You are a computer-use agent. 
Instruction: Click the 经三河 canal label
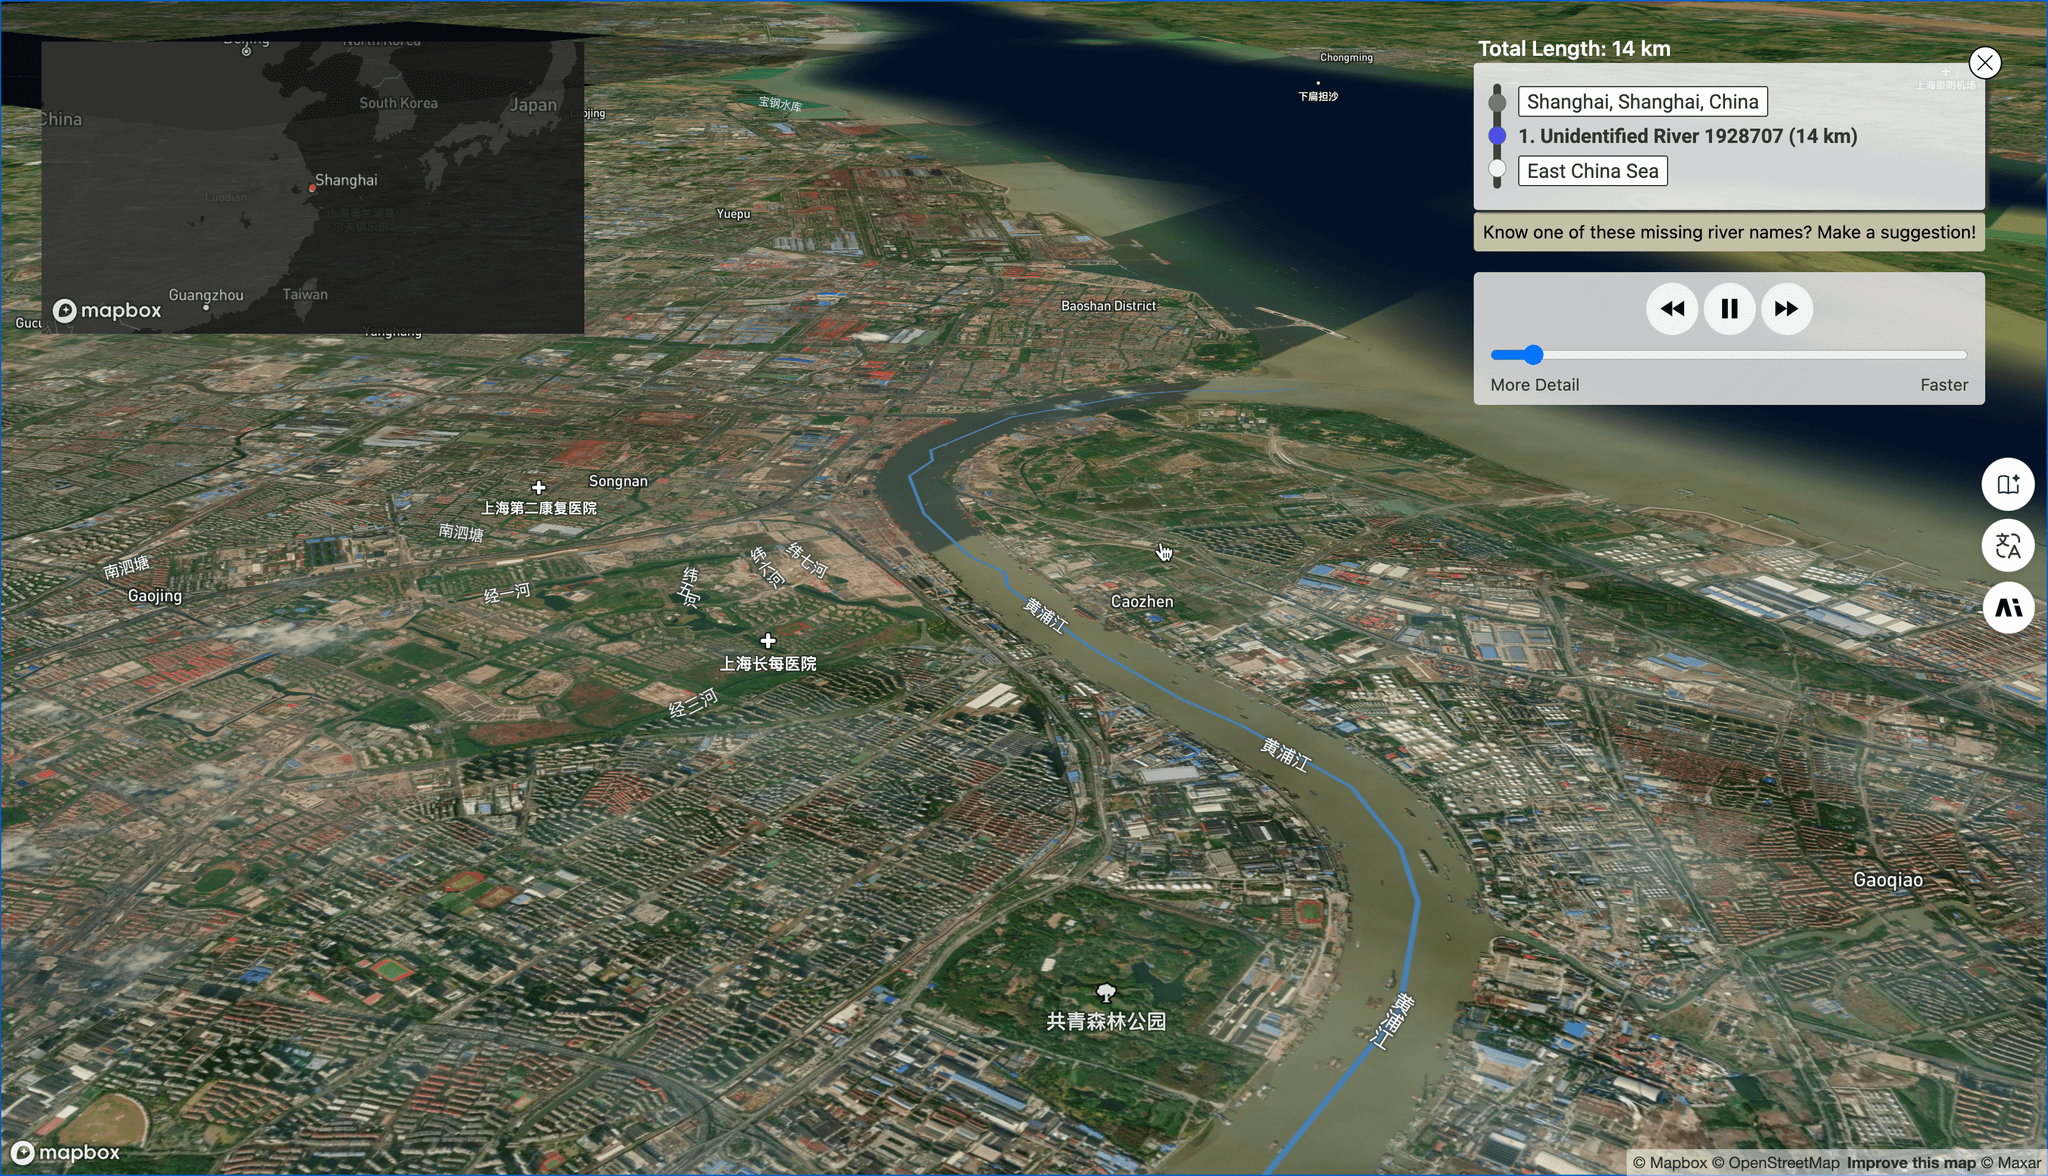(693, 704)
